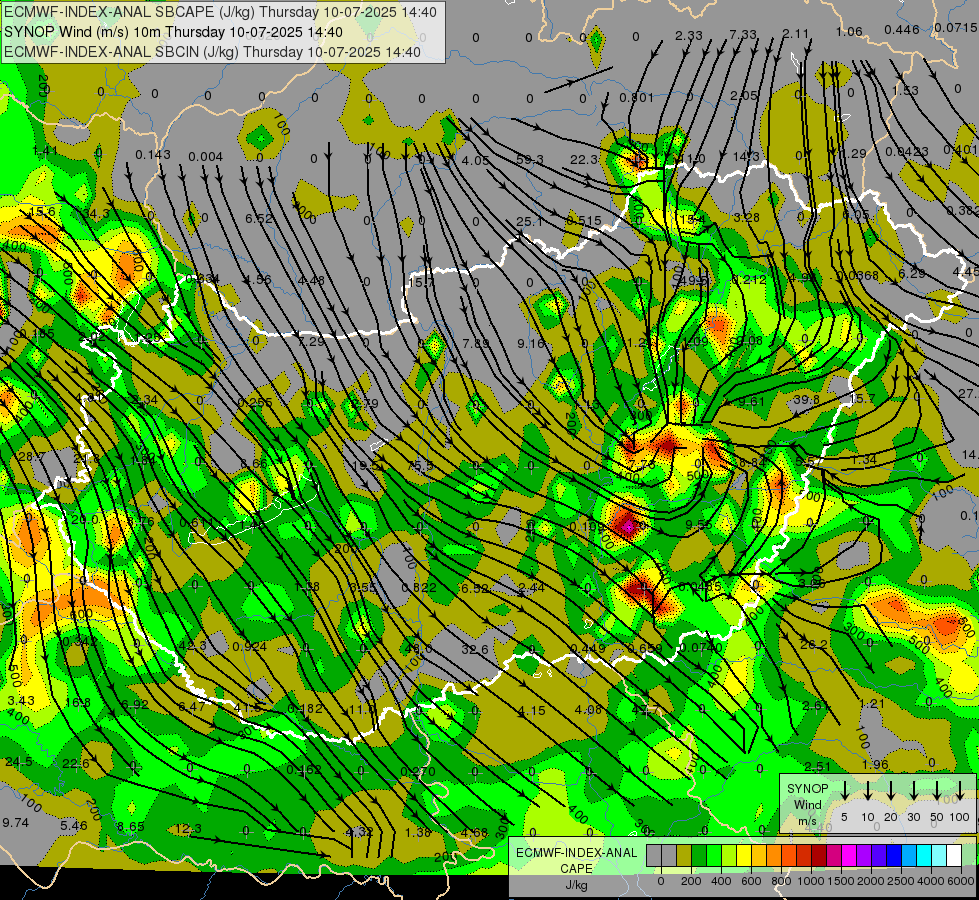Click the 6000 tick label on CAPE scale
The width and height of the screenshot is (979, 900).
point(961,881)
